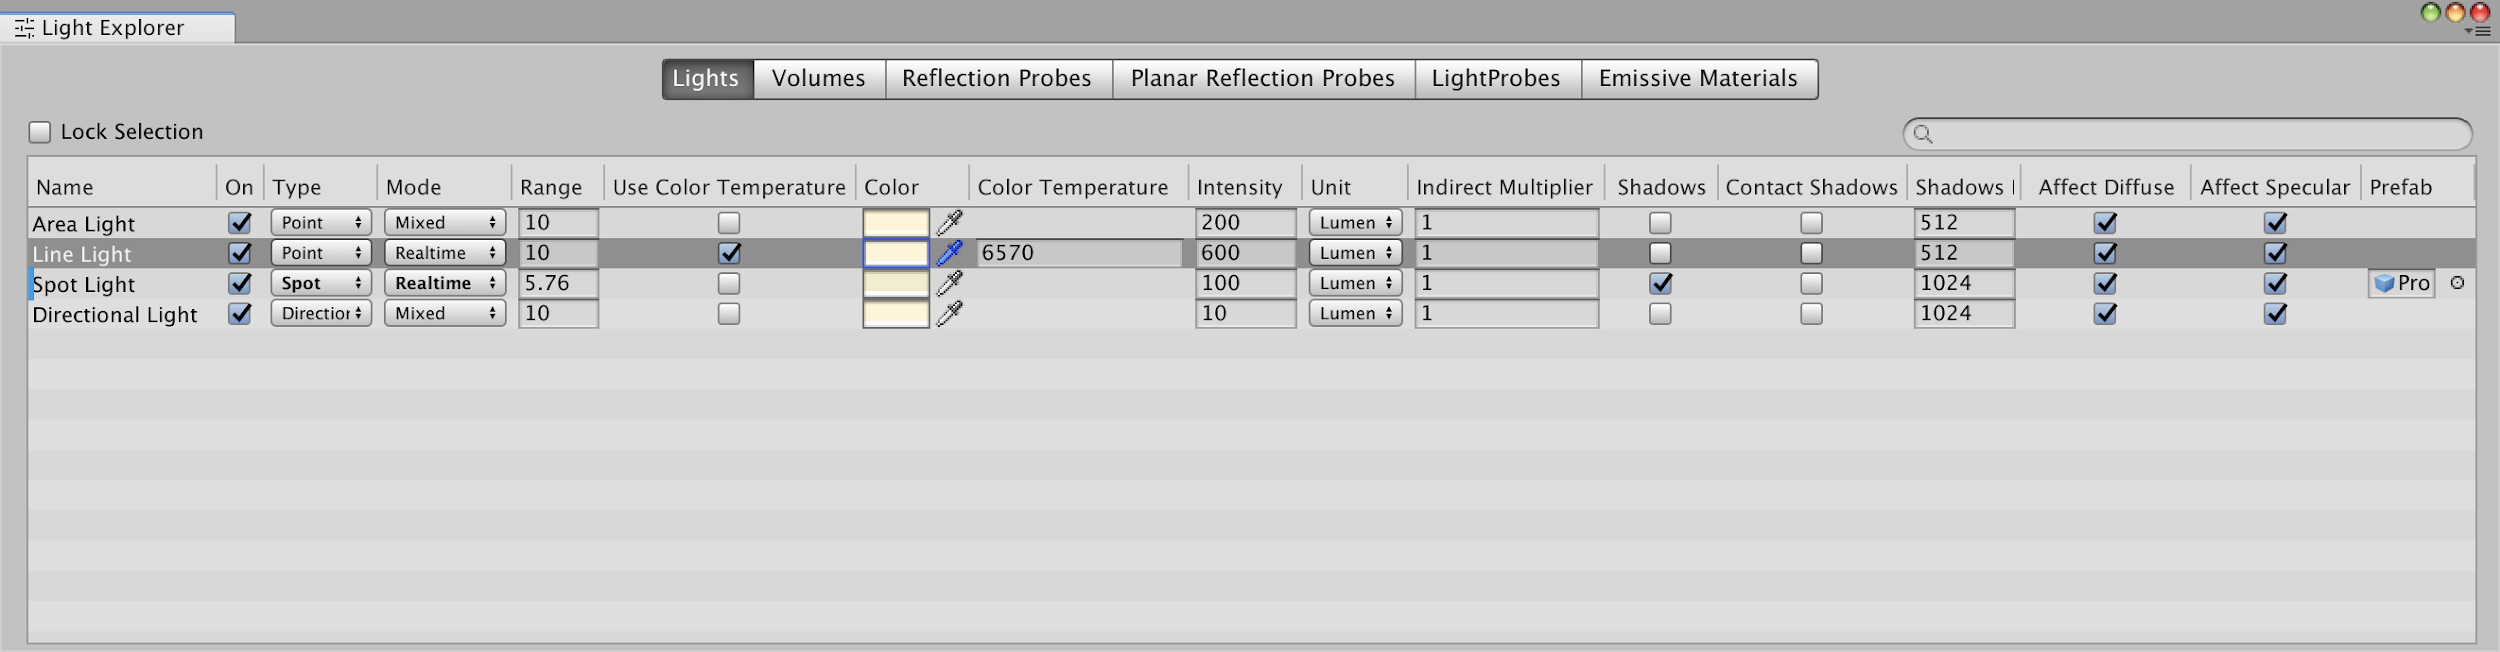
Task: Switch to the Emissive Materials tab
Action: 1697,79
